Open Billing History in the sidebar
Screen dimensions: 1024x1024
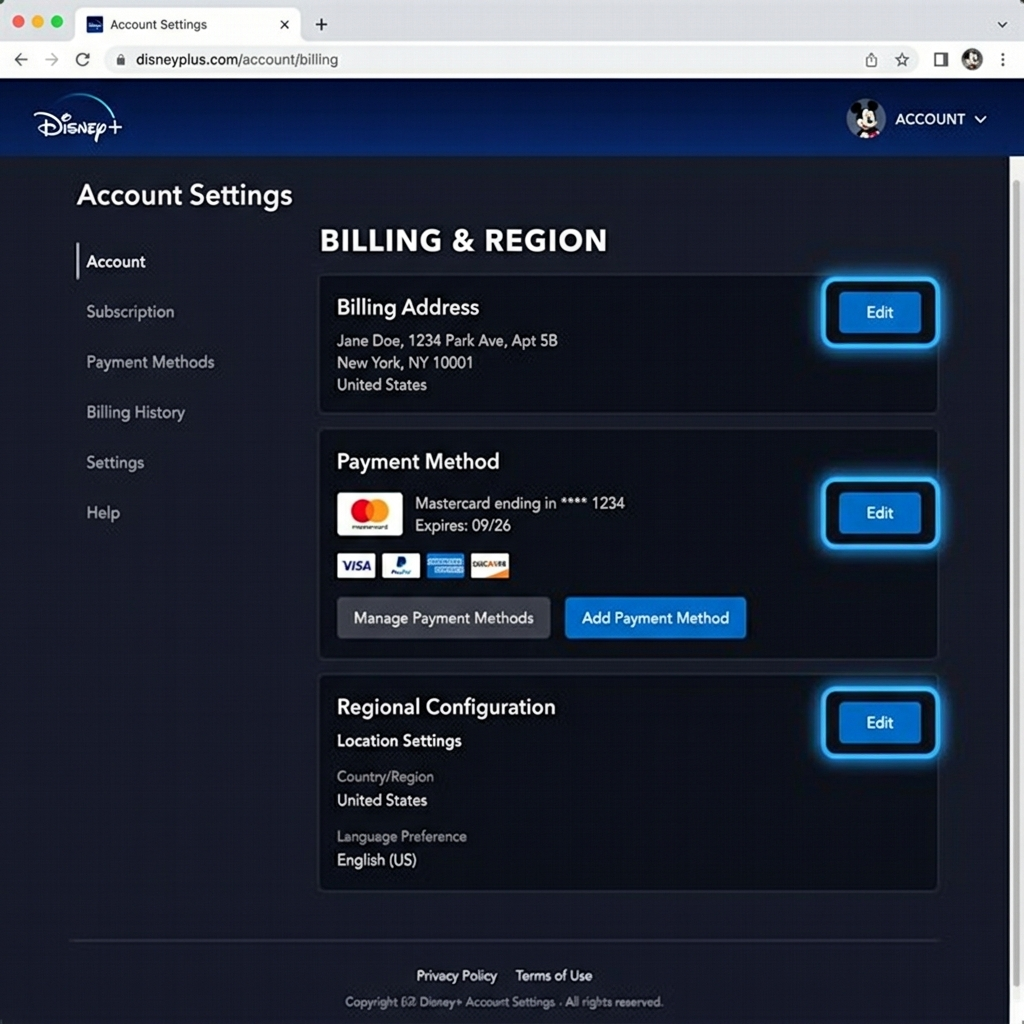[x=136, y=412]
